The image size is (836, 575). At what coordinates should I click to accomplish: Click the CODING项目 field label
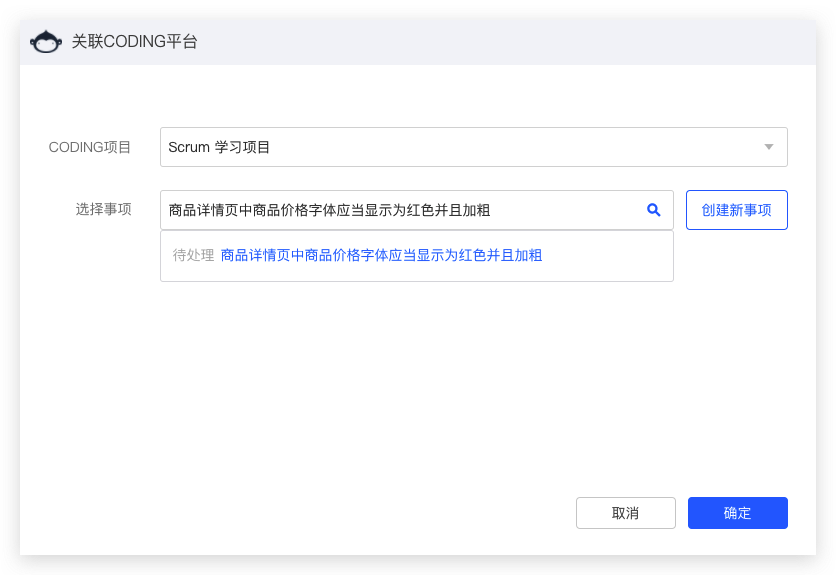click(90, 147)
